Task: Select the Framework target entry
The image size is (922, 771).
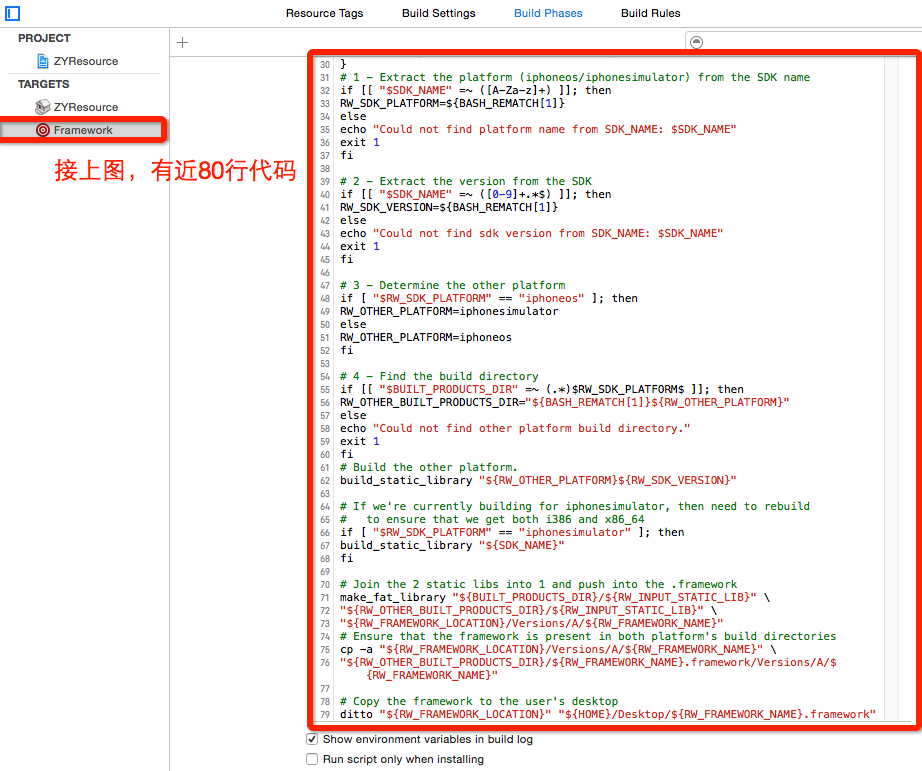Action: (x=83, y=130)
